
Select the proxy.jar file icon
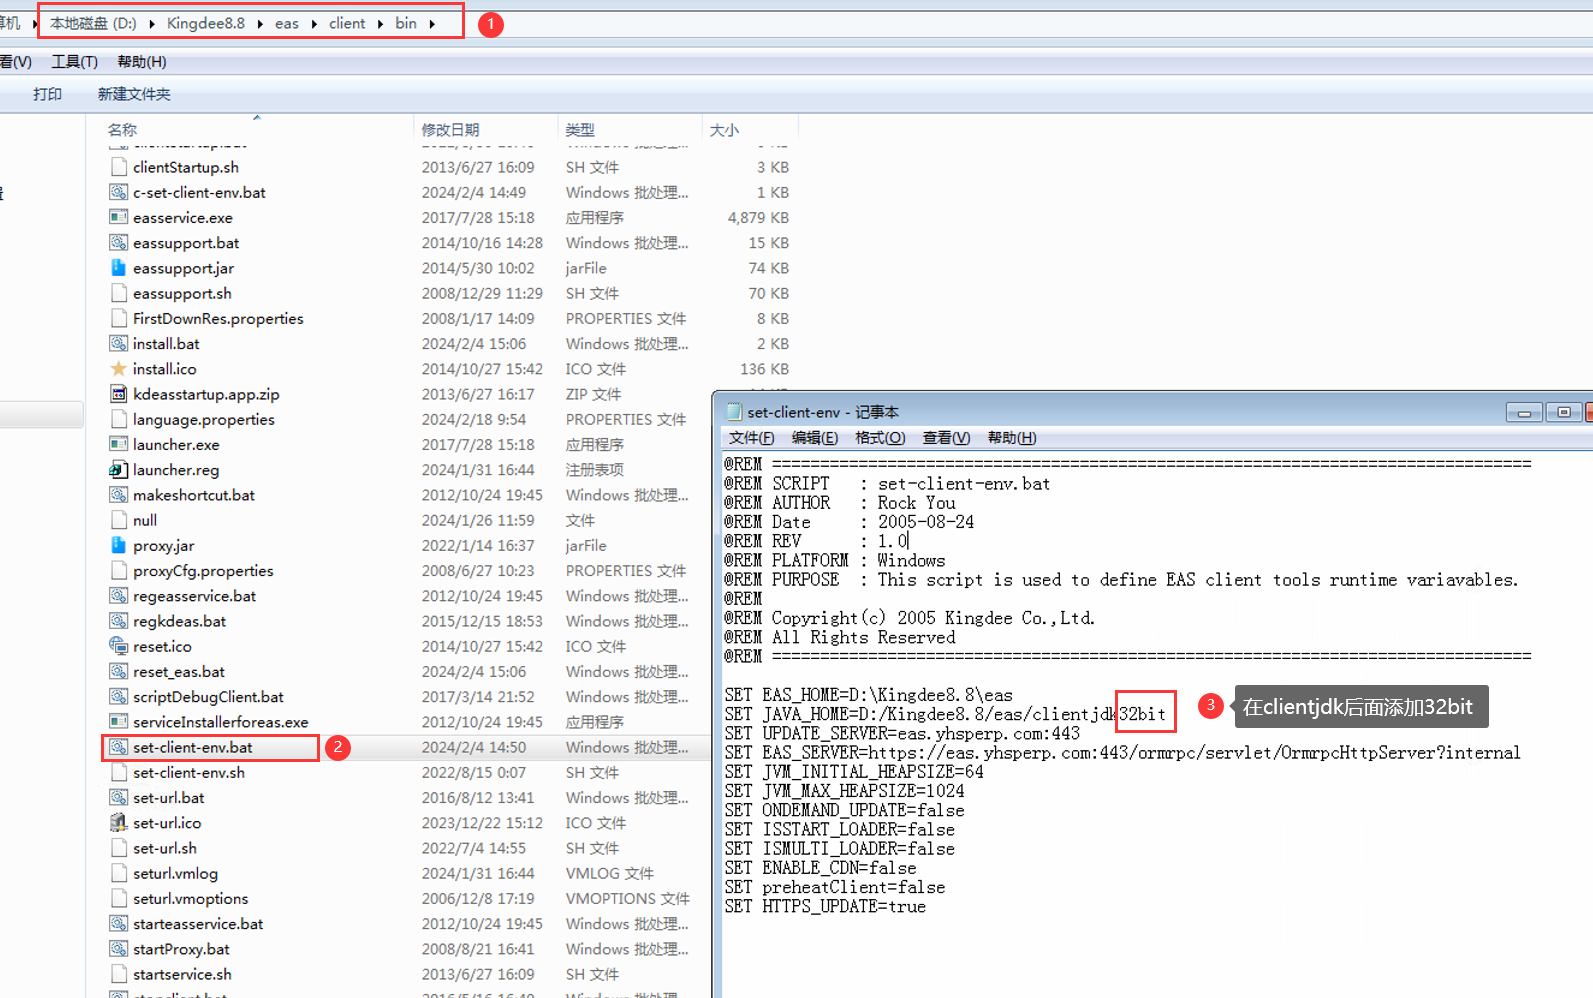119,545
